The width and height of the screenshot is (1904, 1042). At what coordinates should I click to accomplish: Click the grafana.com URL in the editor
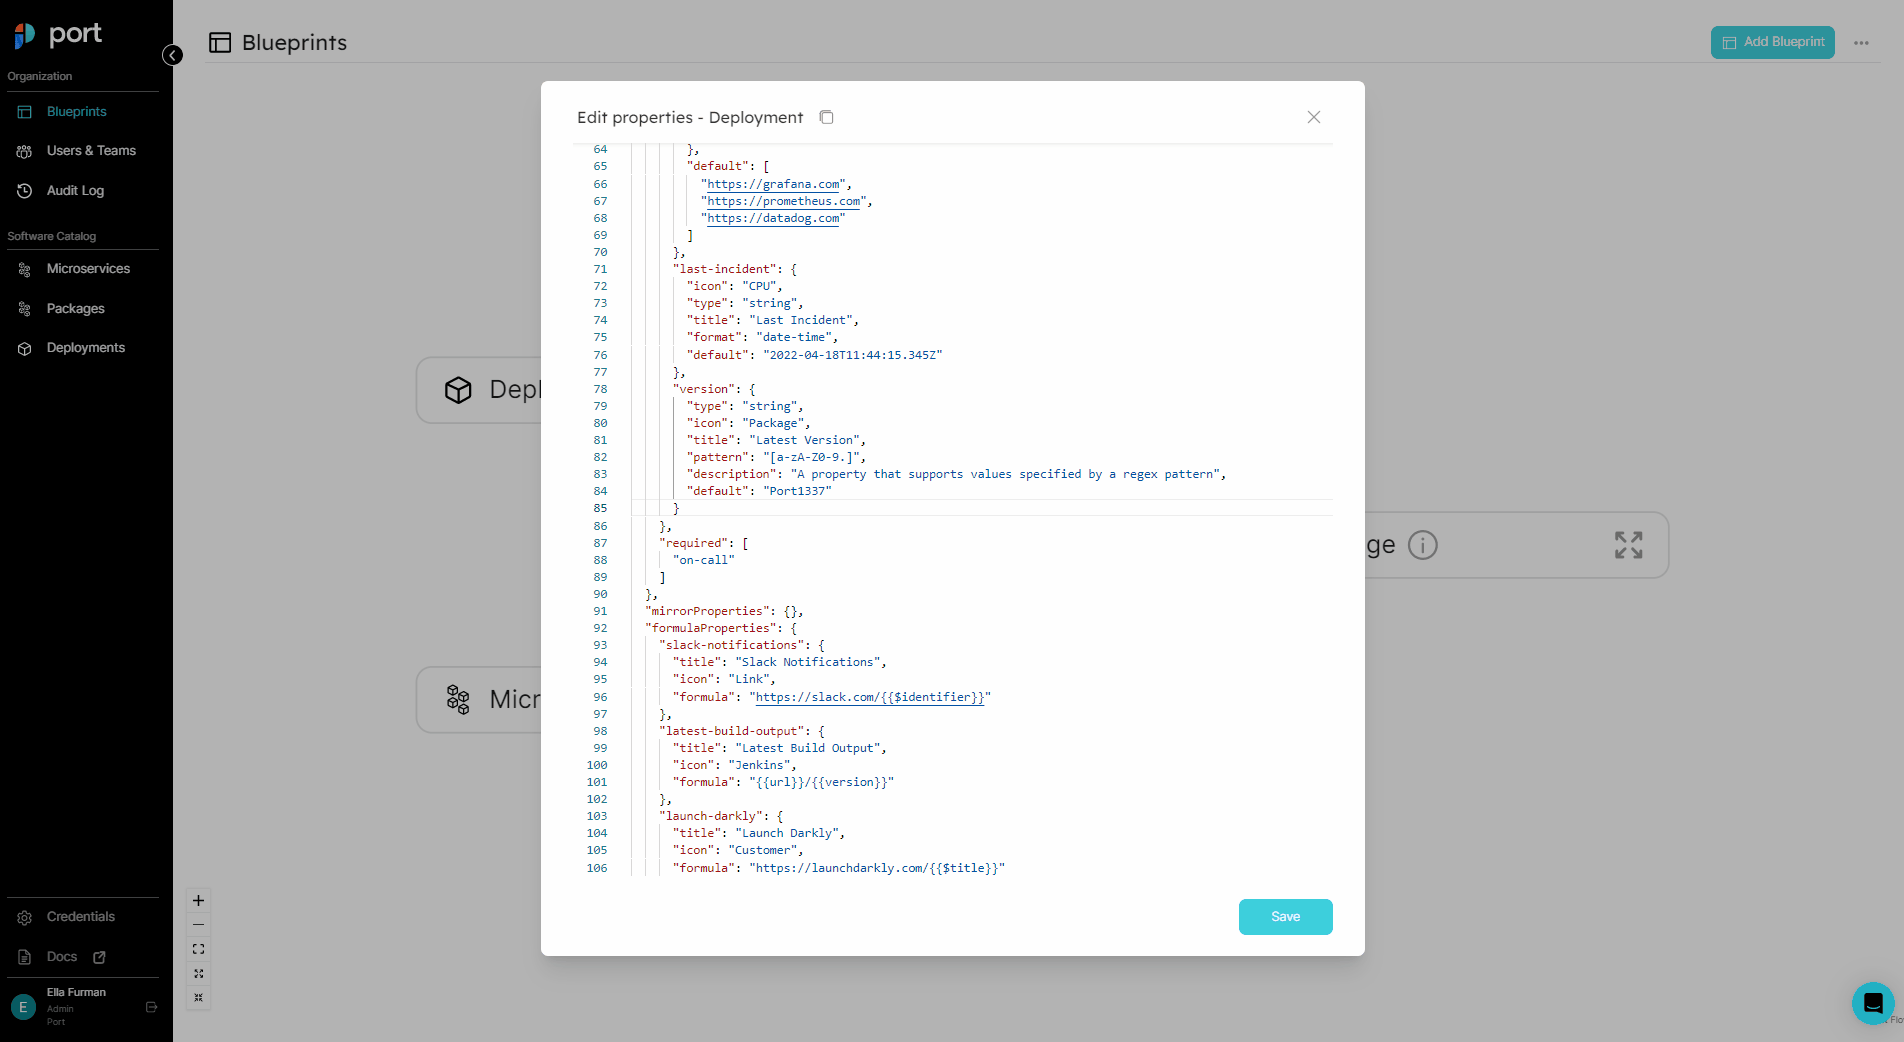773,184
